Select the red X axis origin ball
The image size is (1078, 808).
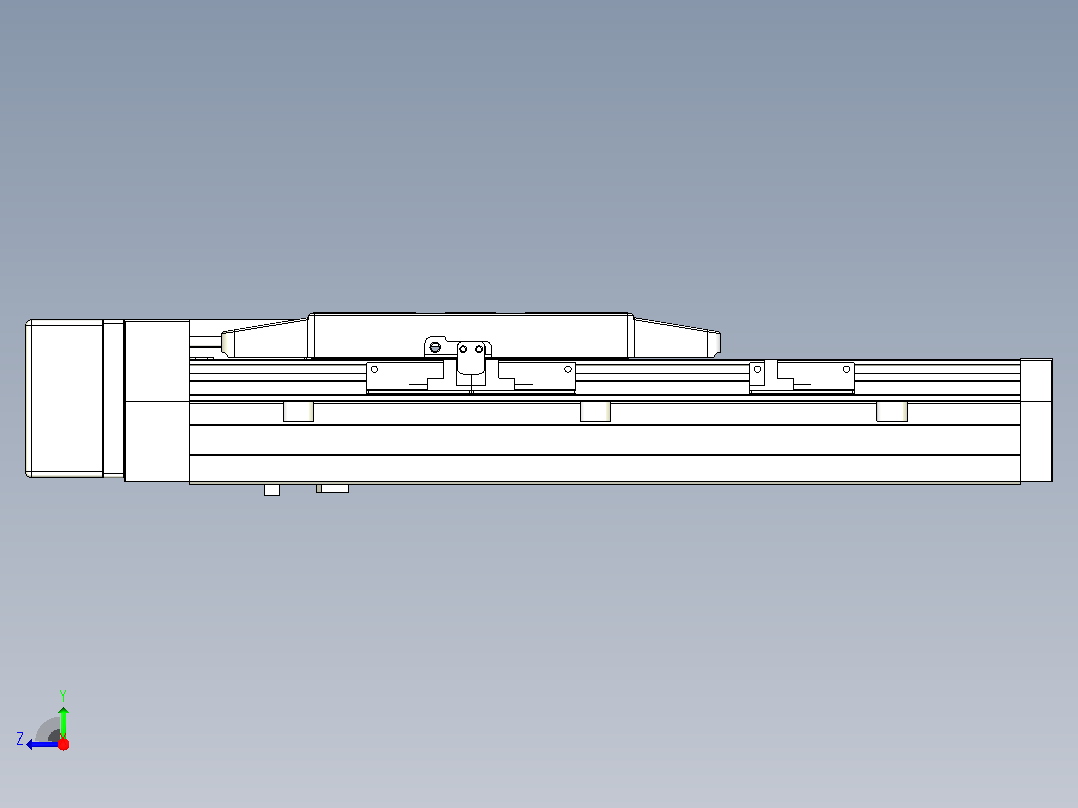coord(63,744)
